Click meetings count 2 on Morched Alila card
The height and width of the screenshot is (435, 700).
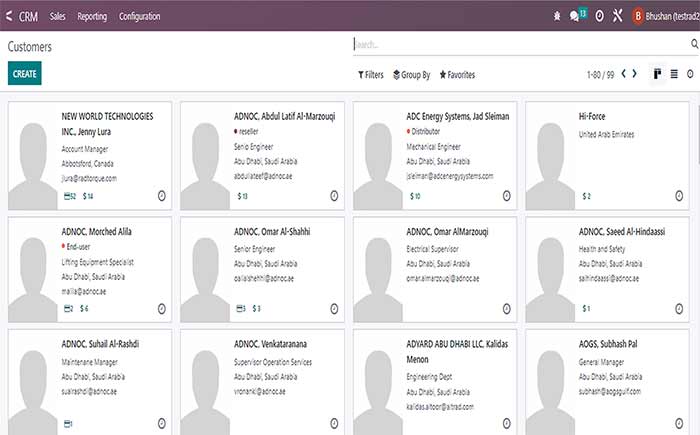[68, 309]
